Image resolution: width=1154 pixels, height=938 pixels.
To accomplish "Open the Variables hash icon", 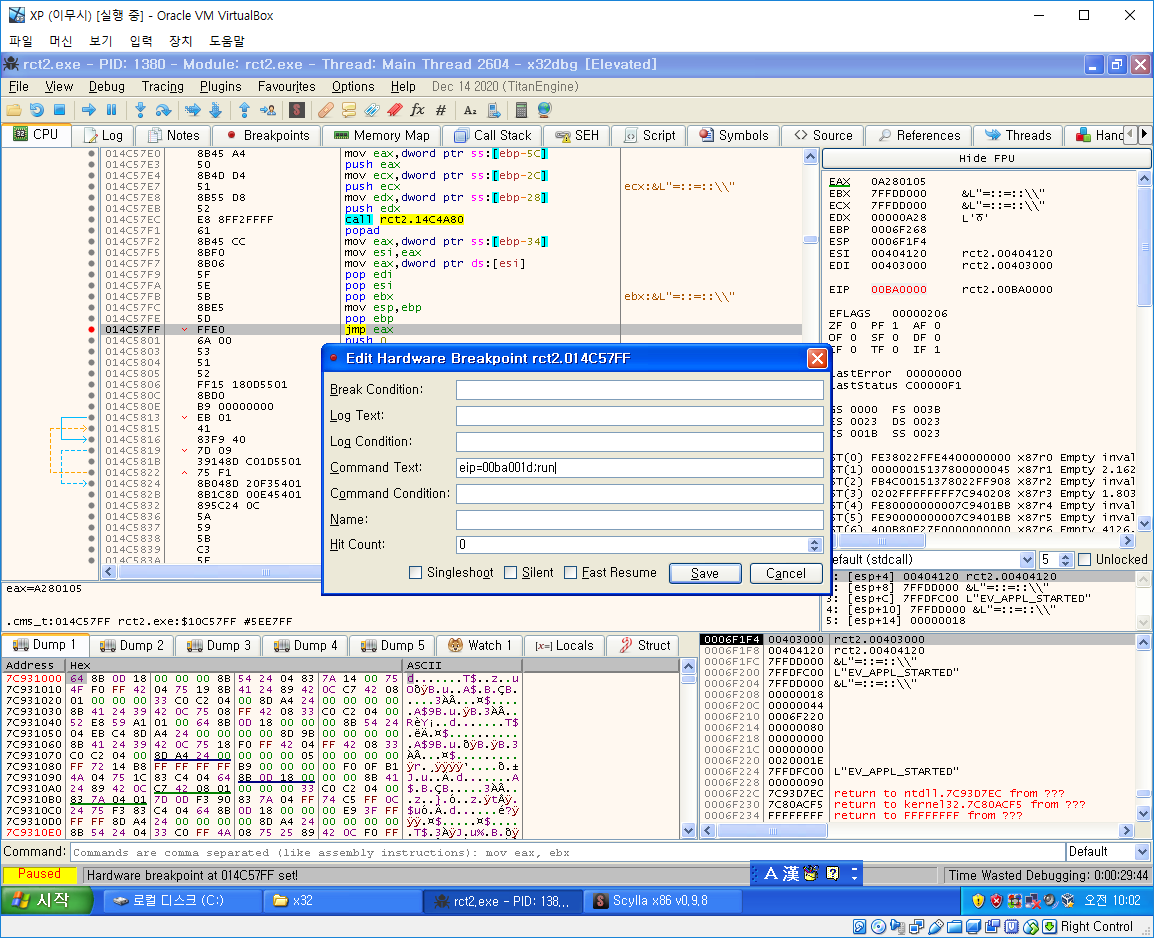I will click(x=441, y=110).
